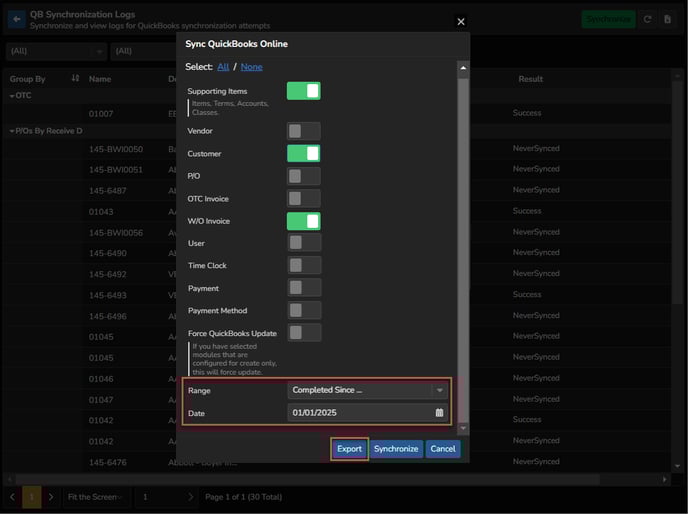Go to previous page arrow in pager
Image resolution: width=688 pixels, height=514 pixels.
click(x=12, y=497)
